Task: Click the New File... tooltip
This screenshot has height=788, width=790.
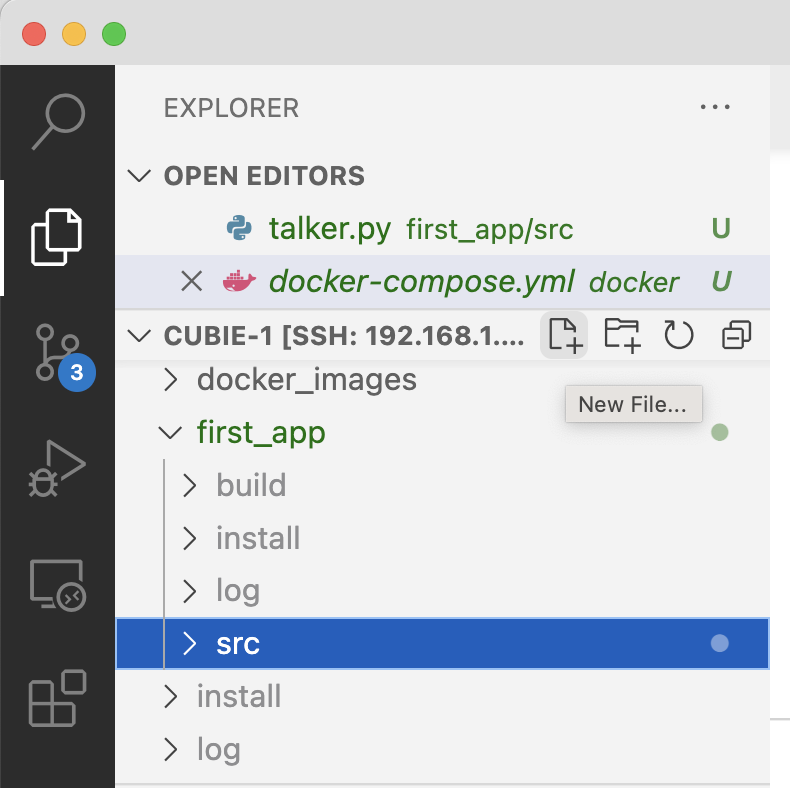Action: click(x=633, y=404)
